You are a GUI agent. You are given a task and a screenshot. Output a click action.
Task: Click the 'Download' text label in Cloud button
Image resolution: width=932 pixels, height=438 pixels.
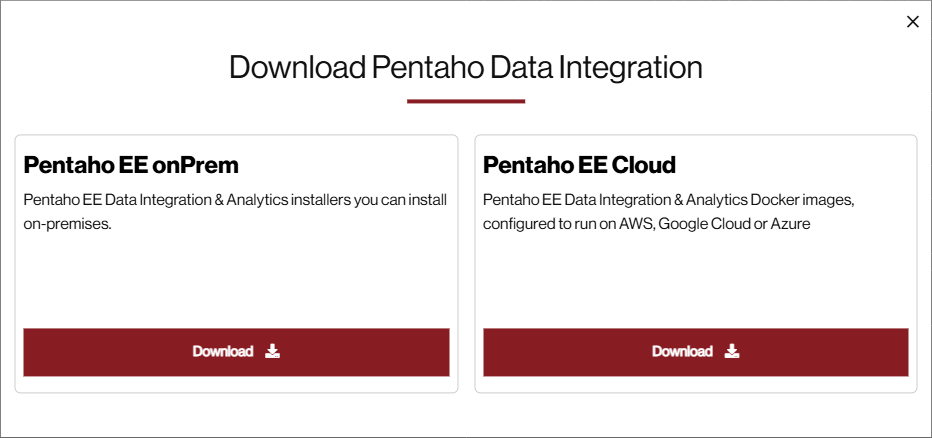[x=682, y=351]
